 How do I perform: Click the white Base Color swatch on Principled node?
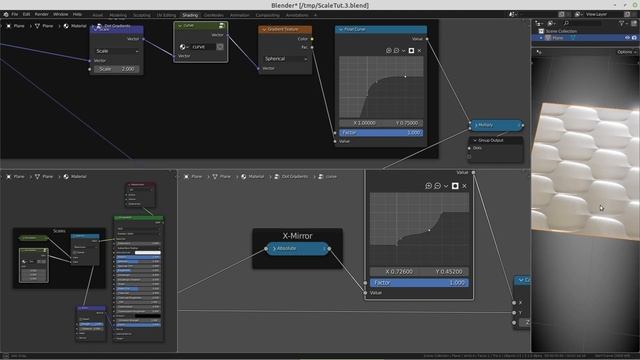click(x=147, y=253)
